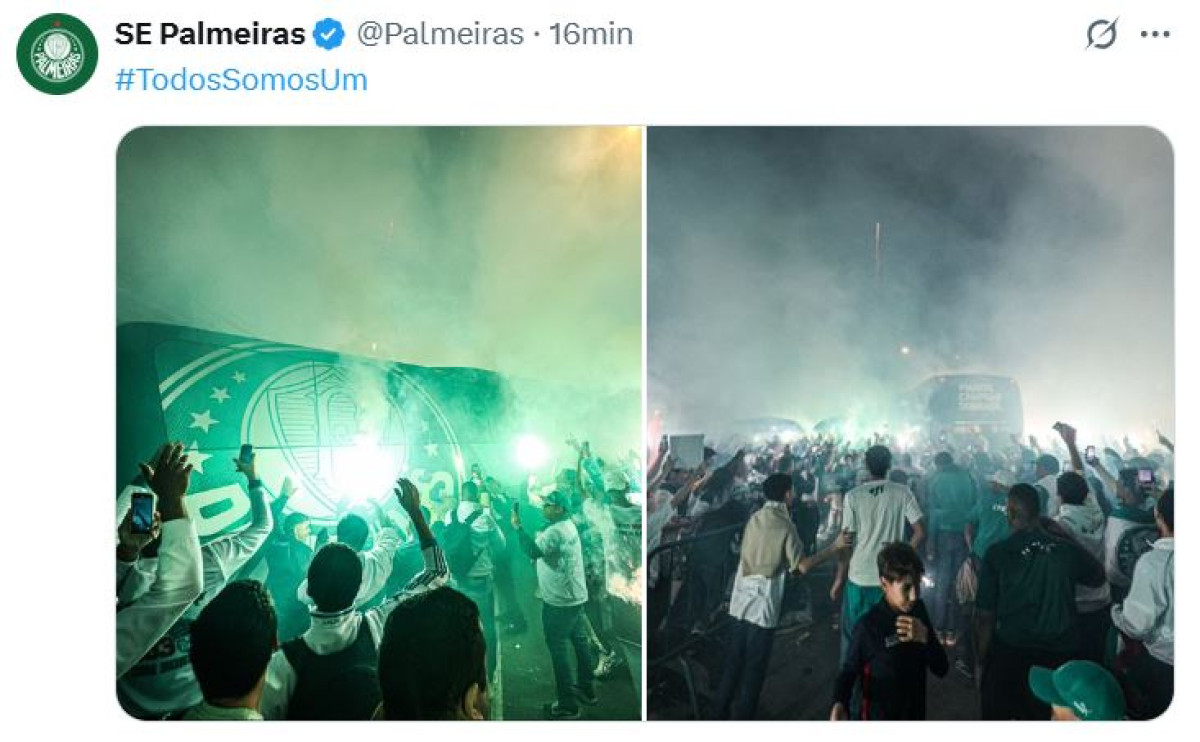Viewport: 1200px width, 742px height.
Task: Click the man in the white shirt in left photo
Action: point(562,595)
